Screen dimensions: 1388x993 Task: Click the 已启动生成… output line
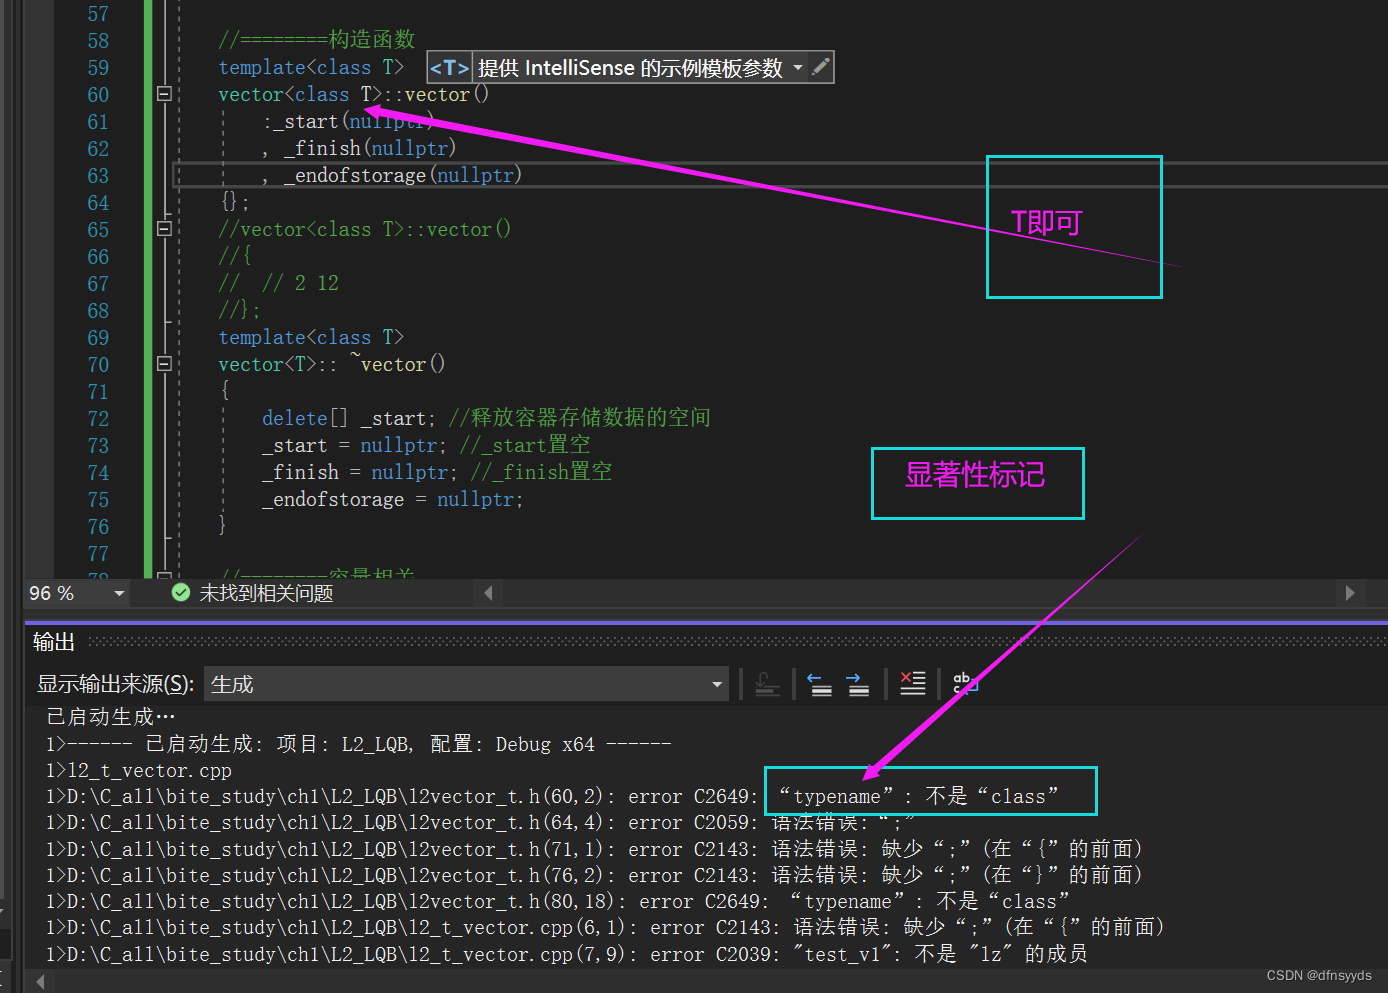pyautogui.click(x=111, y=717)
